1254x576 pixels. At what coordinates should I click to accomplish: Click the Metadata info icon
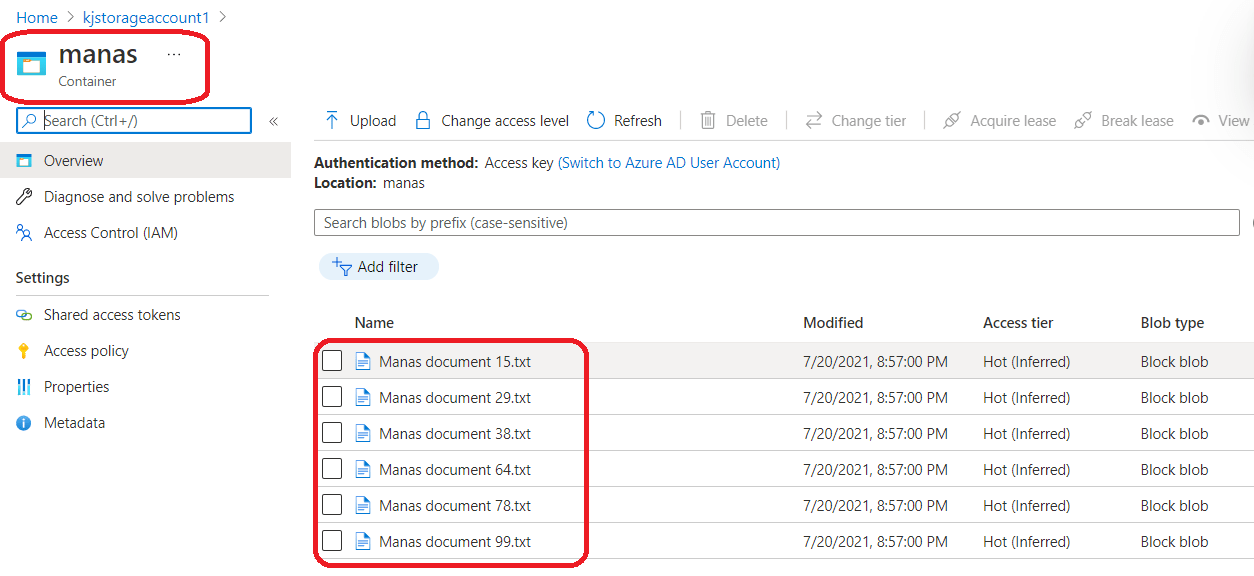click(x=24, y=422)
